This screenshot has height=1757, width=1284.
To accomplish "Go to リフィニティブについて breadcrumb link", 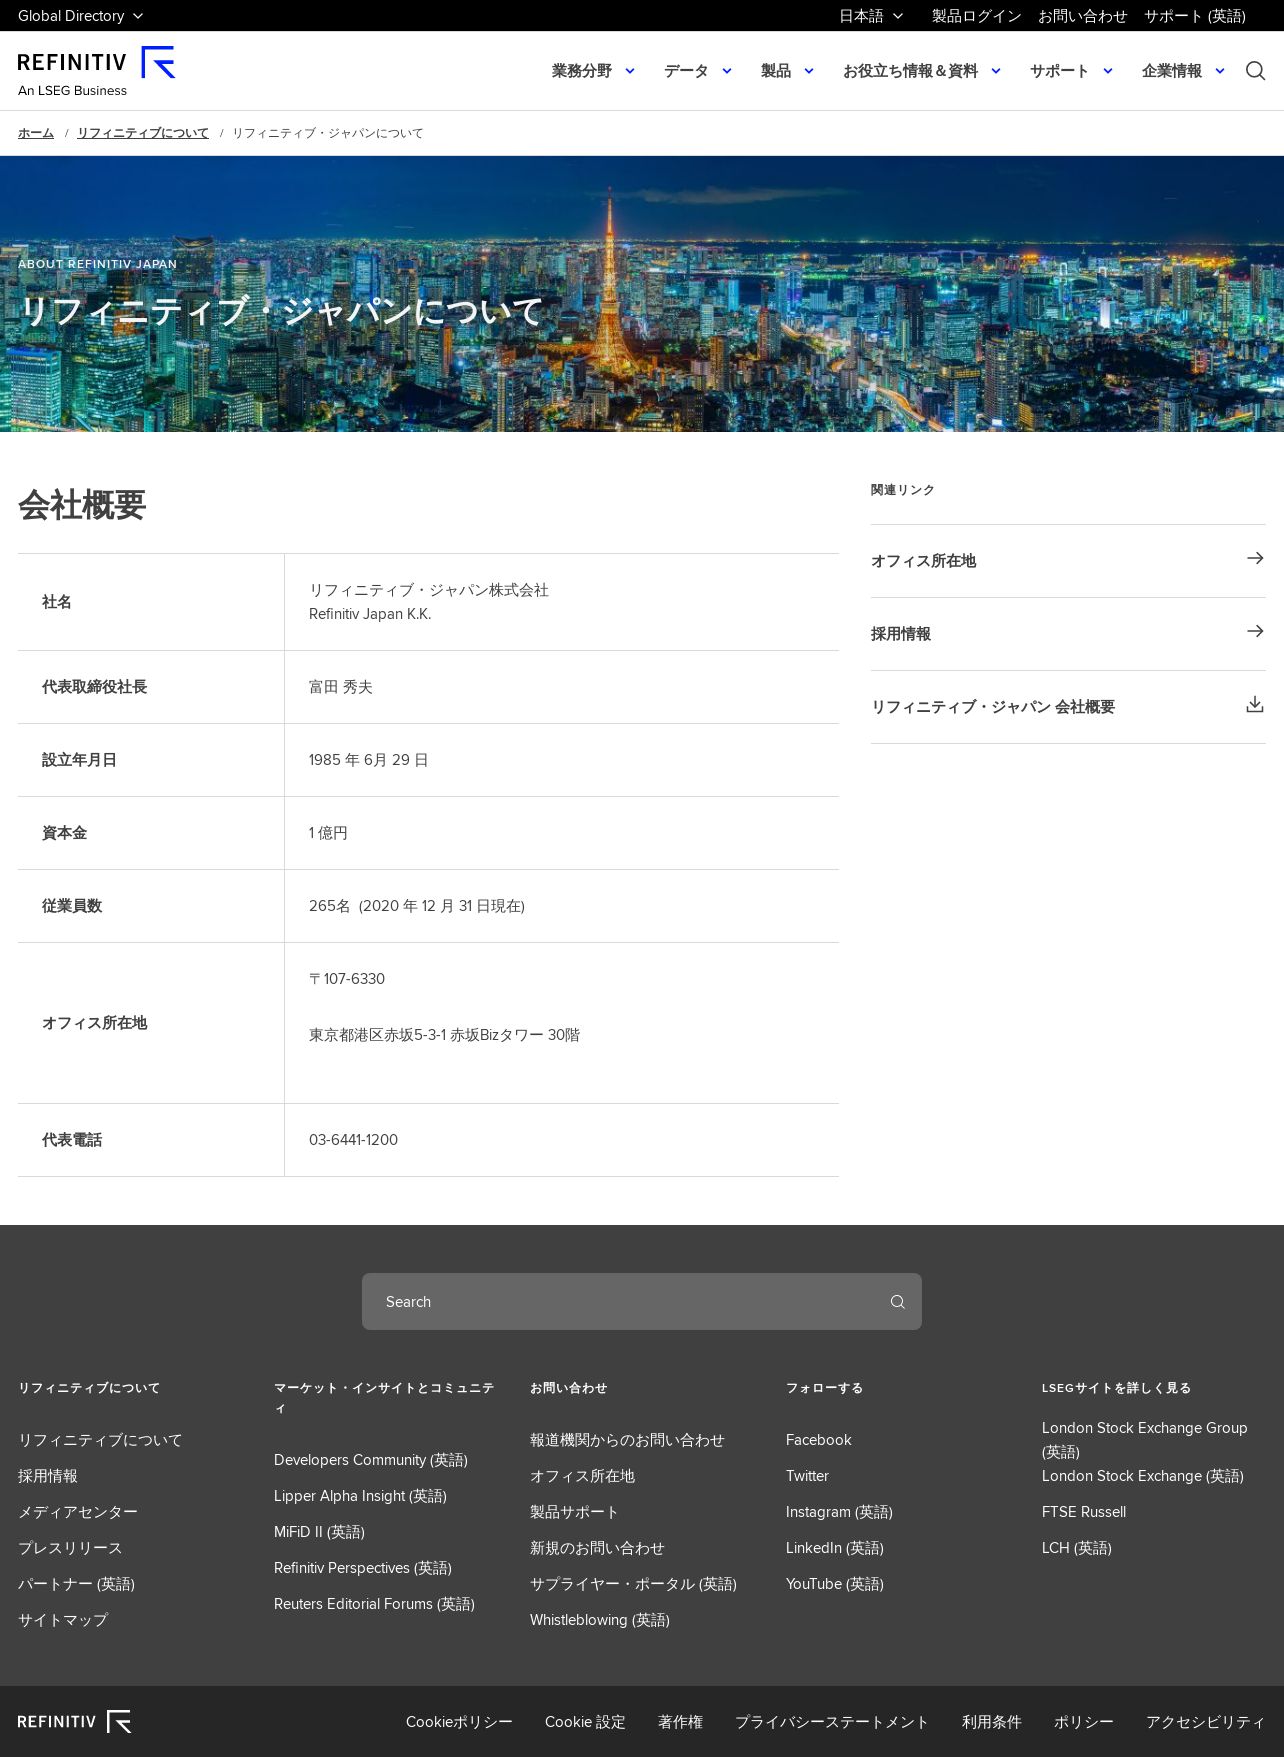I will 143,133.
